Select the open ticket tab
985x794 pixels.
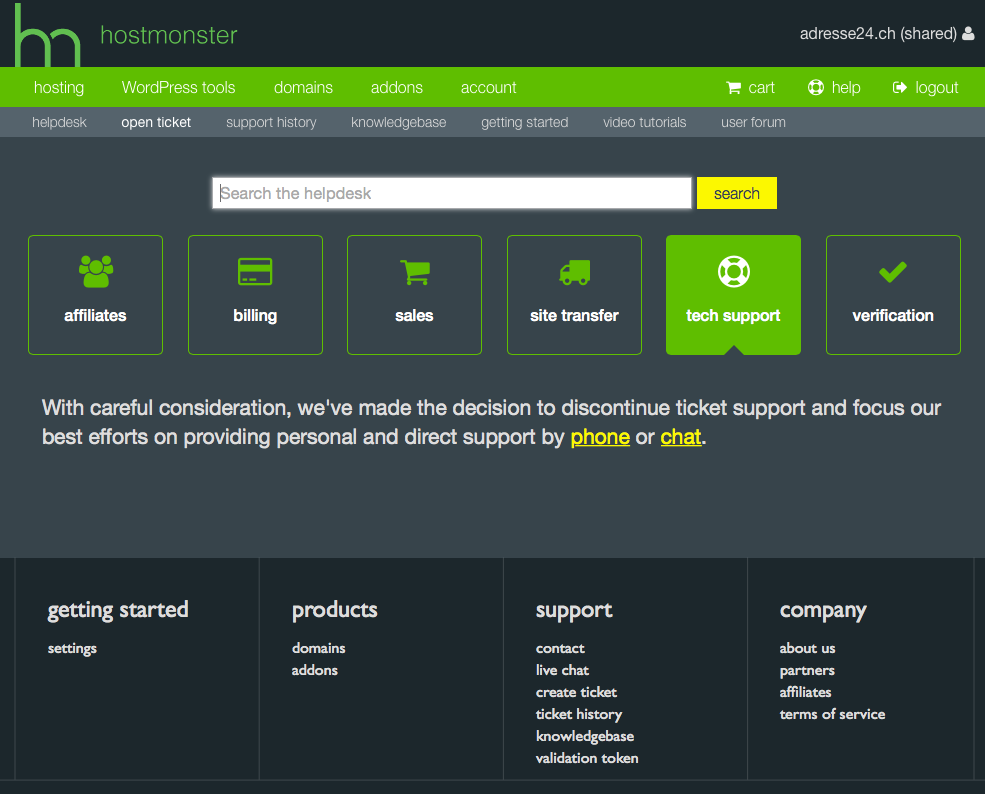[156, 122]
